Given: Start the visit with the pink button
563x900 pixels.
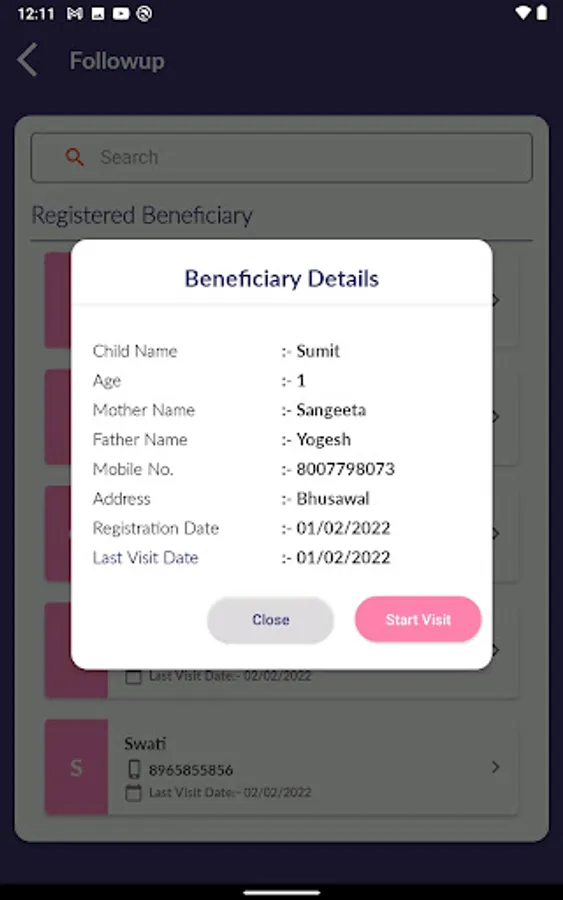Looking at the screenshot, I should tap(418, 619).
